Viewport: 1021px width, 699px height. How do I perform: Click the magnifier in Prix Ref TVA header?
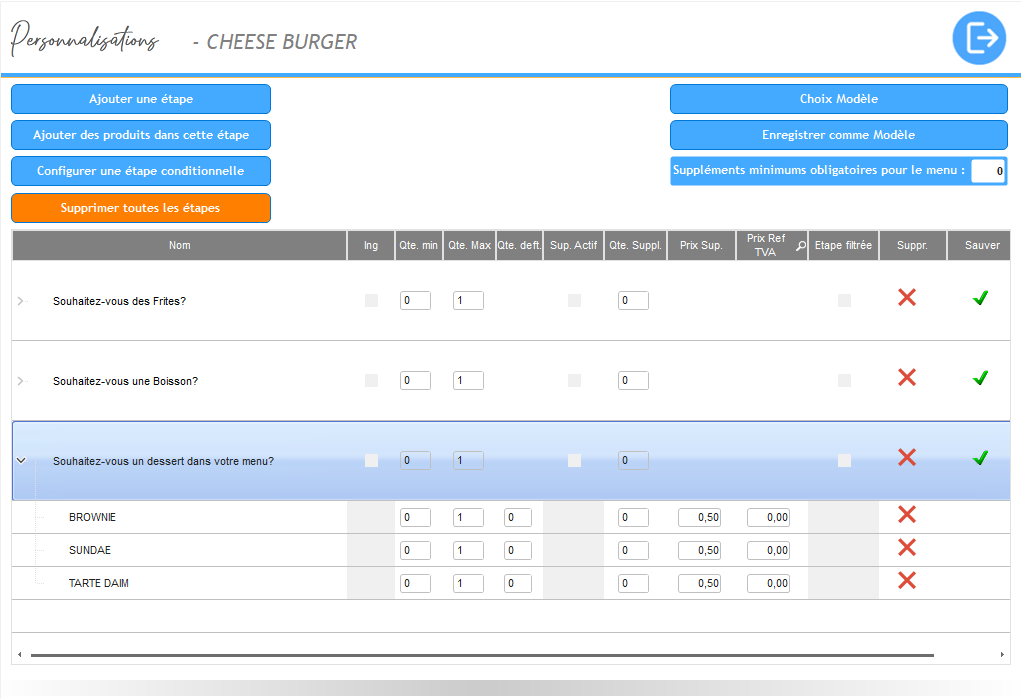click(x=800, y=246)
